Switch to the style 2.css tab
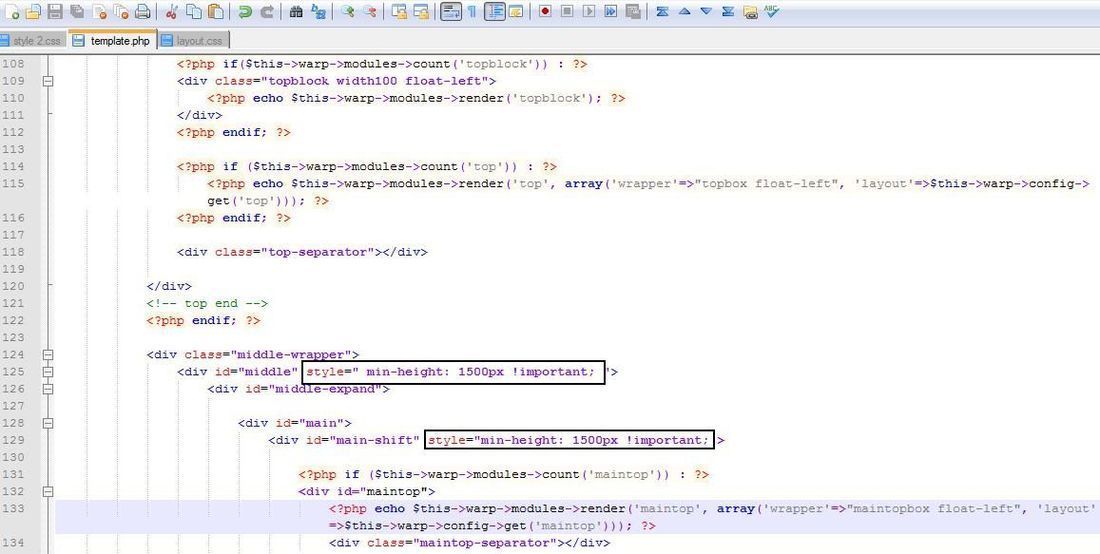The height and width of the screenshot is (554, 1100). pyautogui.click(x=32, y=41)
